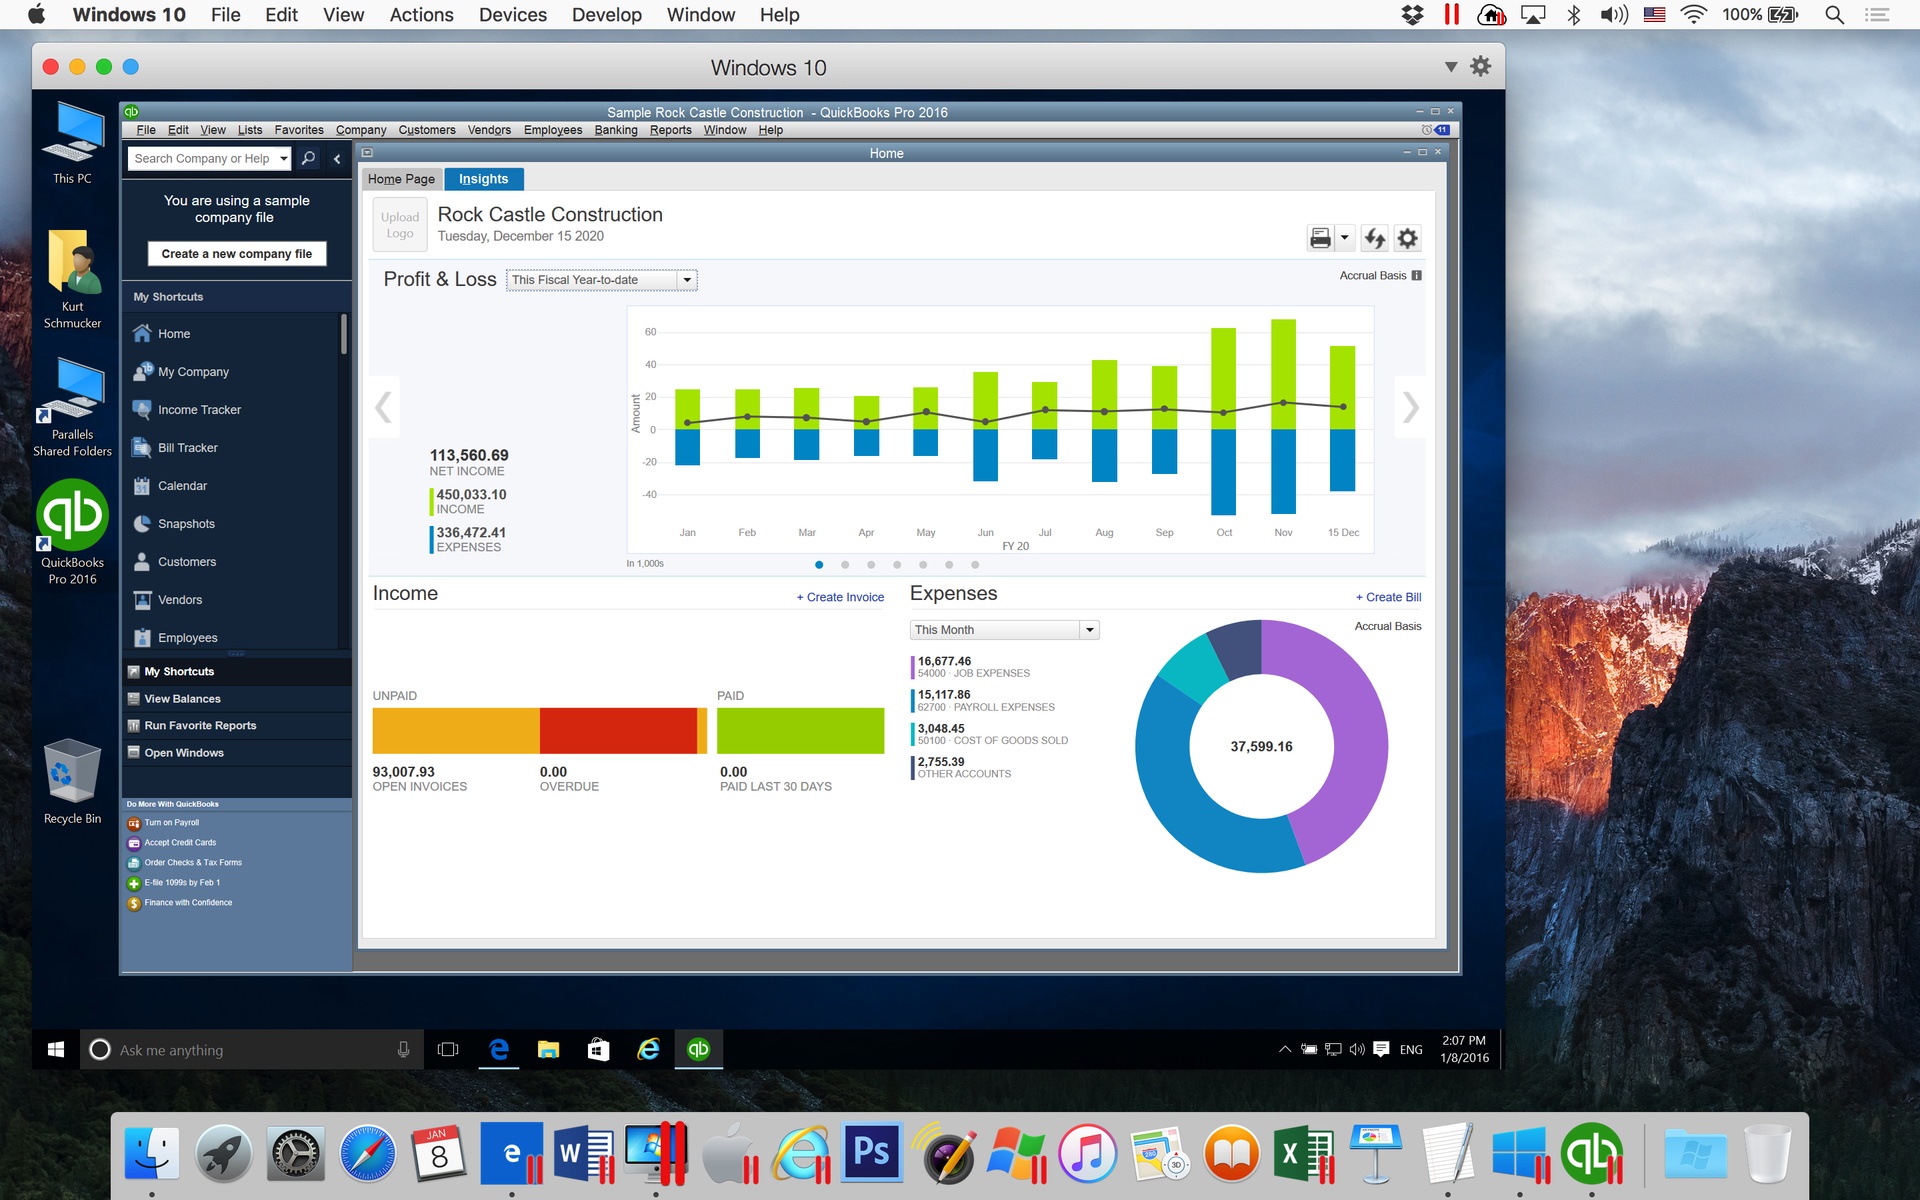Screen dimensions: 1920x1200
Task: Switch to Home Page tab
Action: (x=401, y=179)
